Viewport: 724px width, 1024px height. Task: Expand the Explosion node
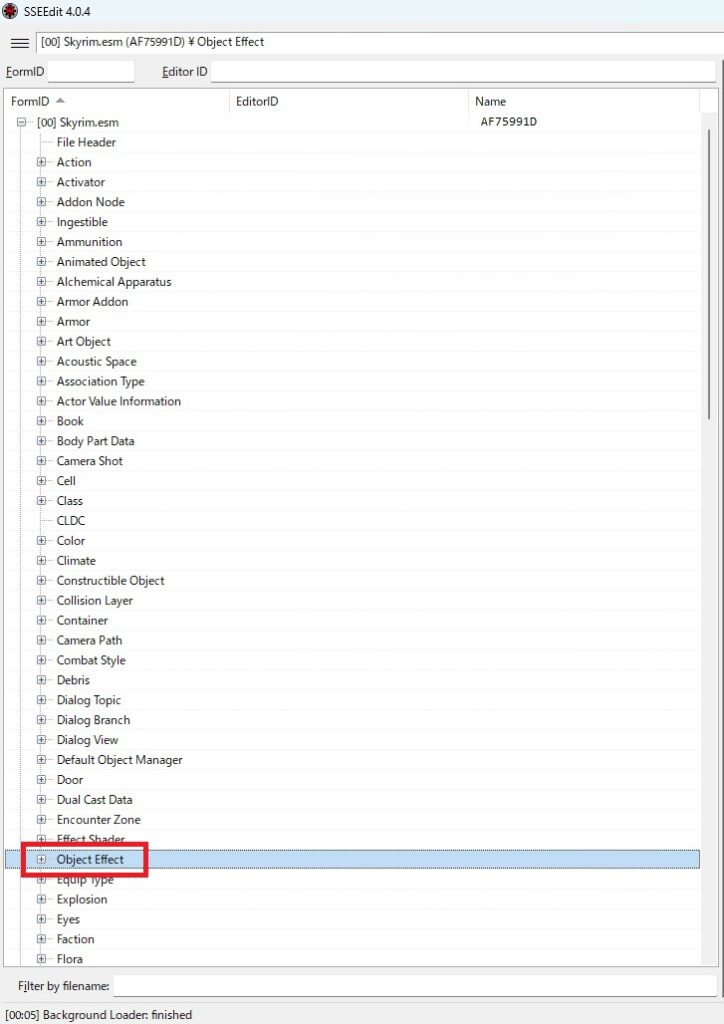click(x=42, y=899)
